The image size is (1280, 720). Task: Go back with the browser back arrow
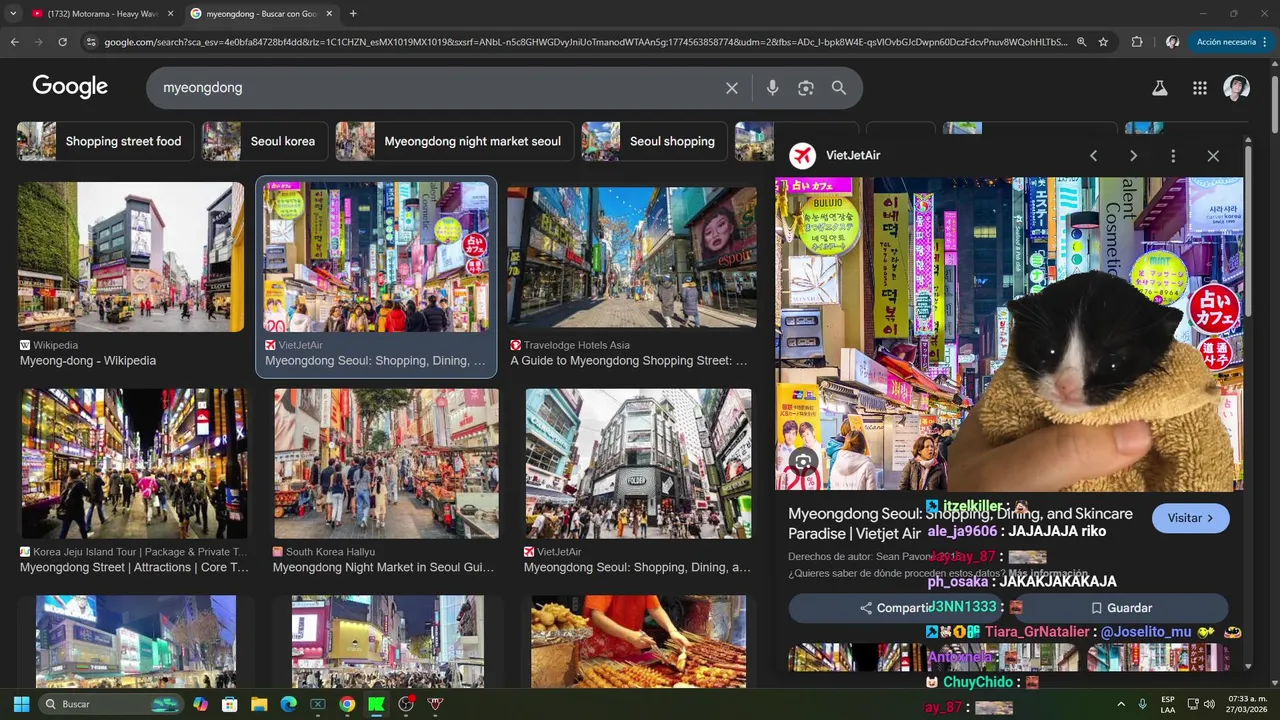14,42
